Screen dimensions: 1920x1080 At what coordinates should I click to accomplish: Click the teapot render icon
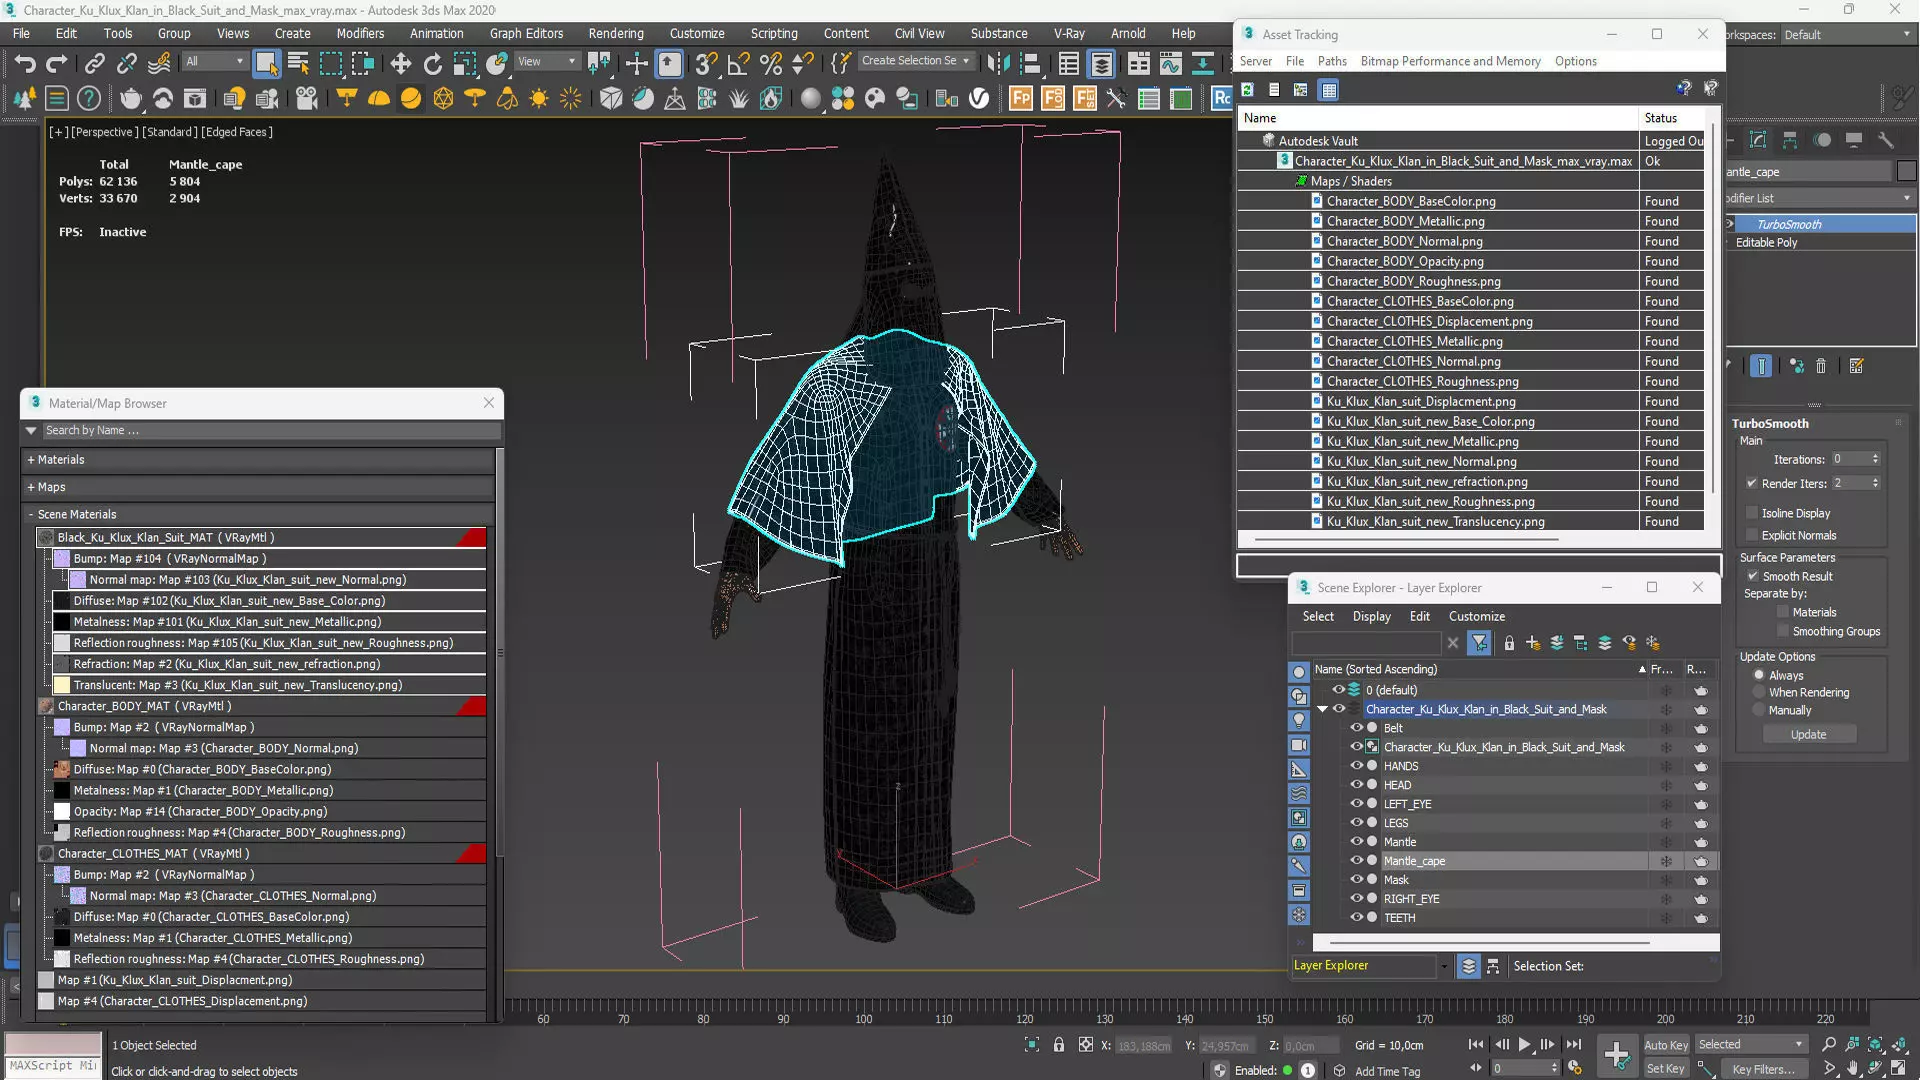pos(130,98)
